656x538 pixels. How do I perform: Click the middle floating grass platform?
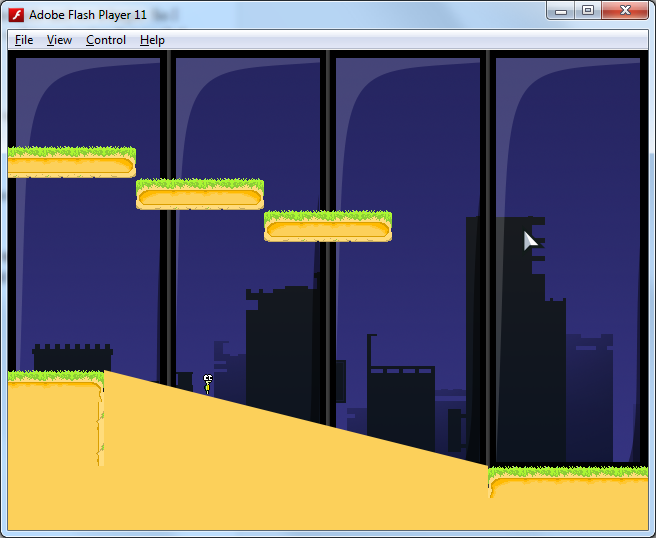pos(200,194)
